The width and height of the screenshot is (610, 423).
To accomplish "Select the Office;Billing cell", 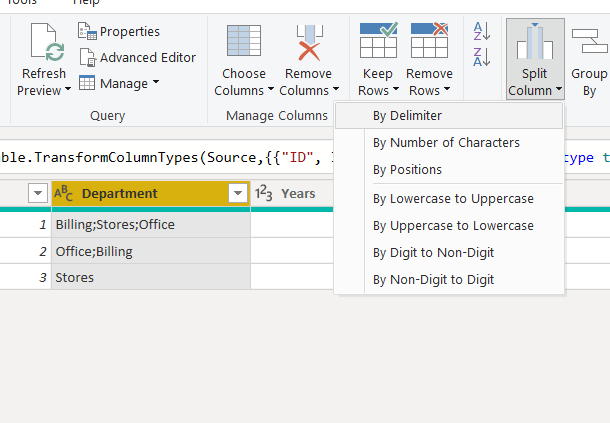I will (x=151, y=251).
